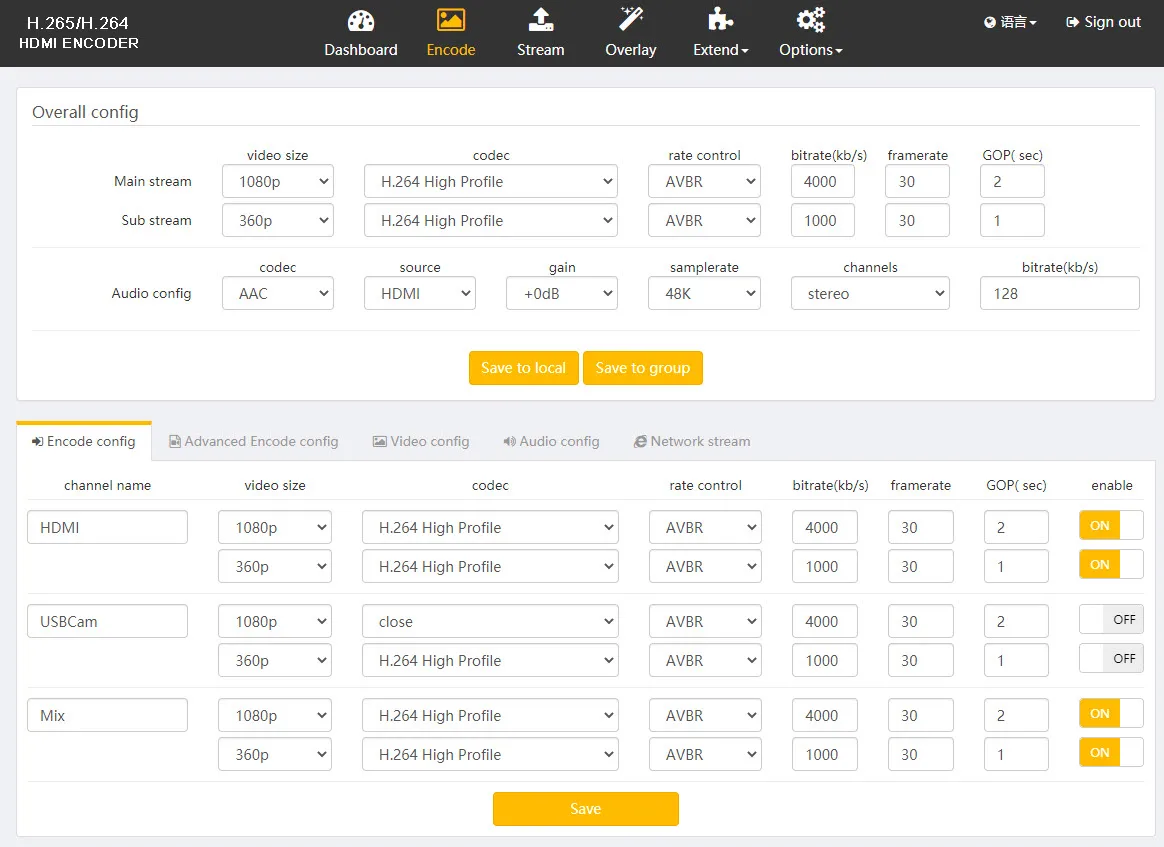Open the Dashboard gauge icon

[x=360, y=20]
